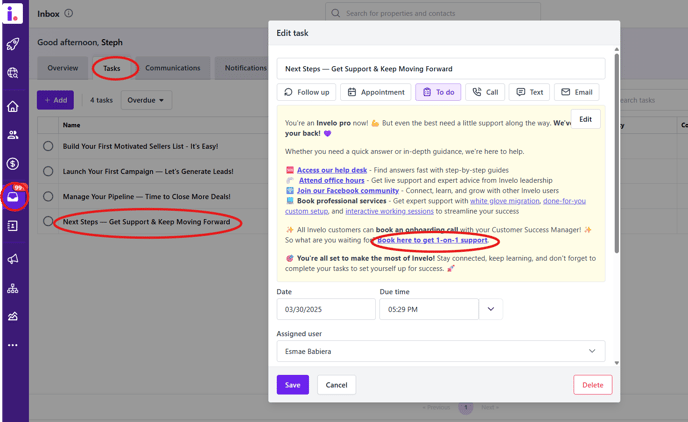Open the contacts people icon in the sidebar

[x=13, y=135]
